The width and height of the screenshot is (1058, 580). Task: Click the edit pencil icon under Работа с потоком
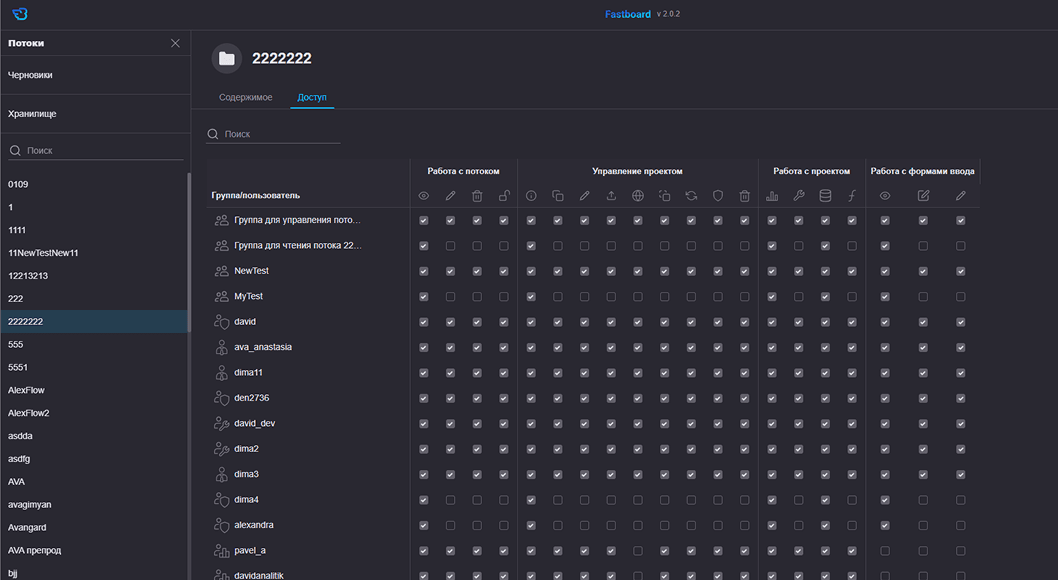click(450, 196)
